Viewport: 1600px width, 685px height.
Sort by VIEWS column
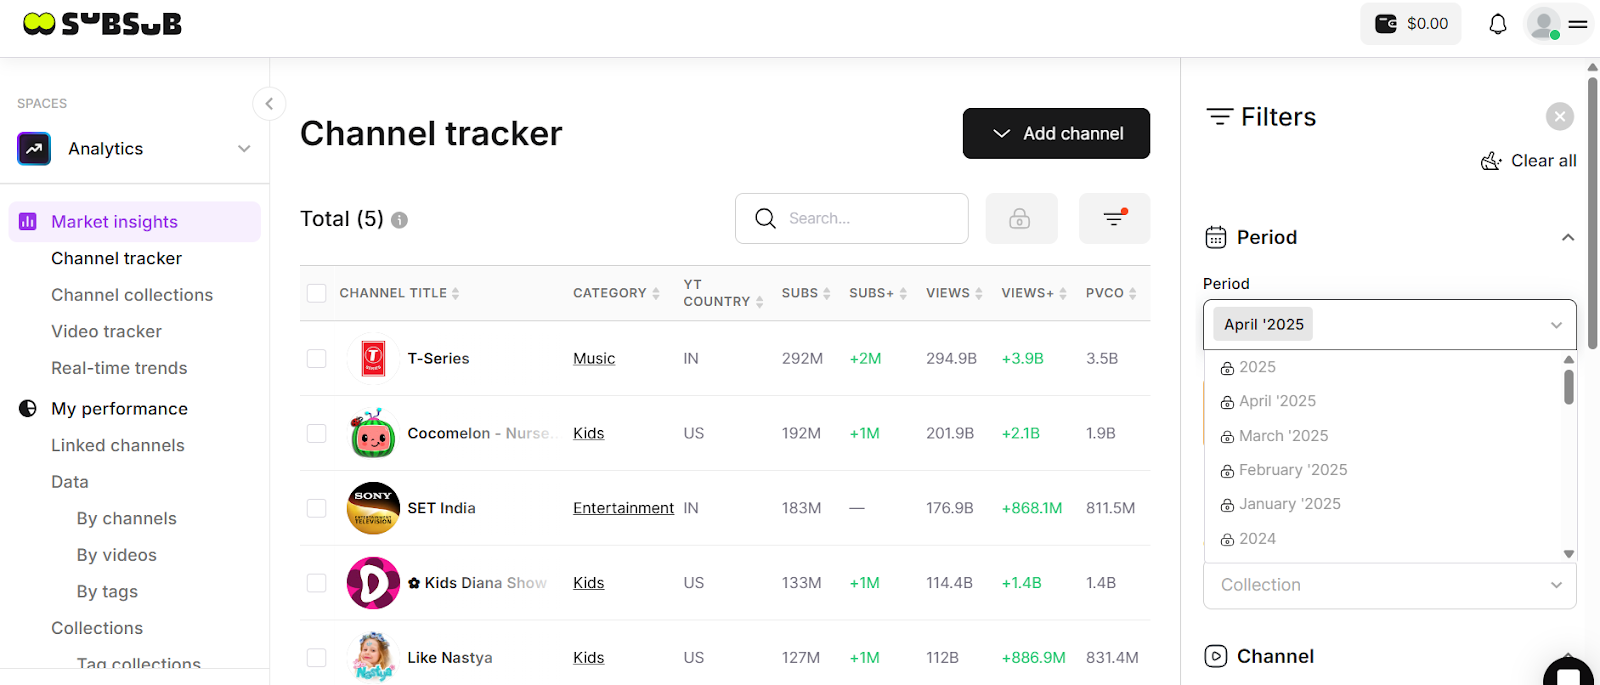pyautogui.click(x=954, y=293)
